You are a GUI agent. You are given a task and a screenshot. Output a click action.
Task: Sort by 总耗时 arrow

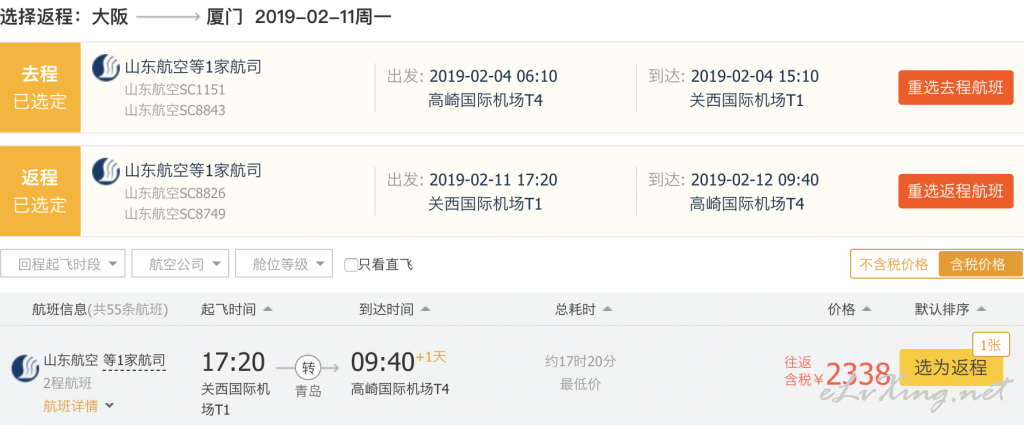pyautogui.click(x=607, y=309)
